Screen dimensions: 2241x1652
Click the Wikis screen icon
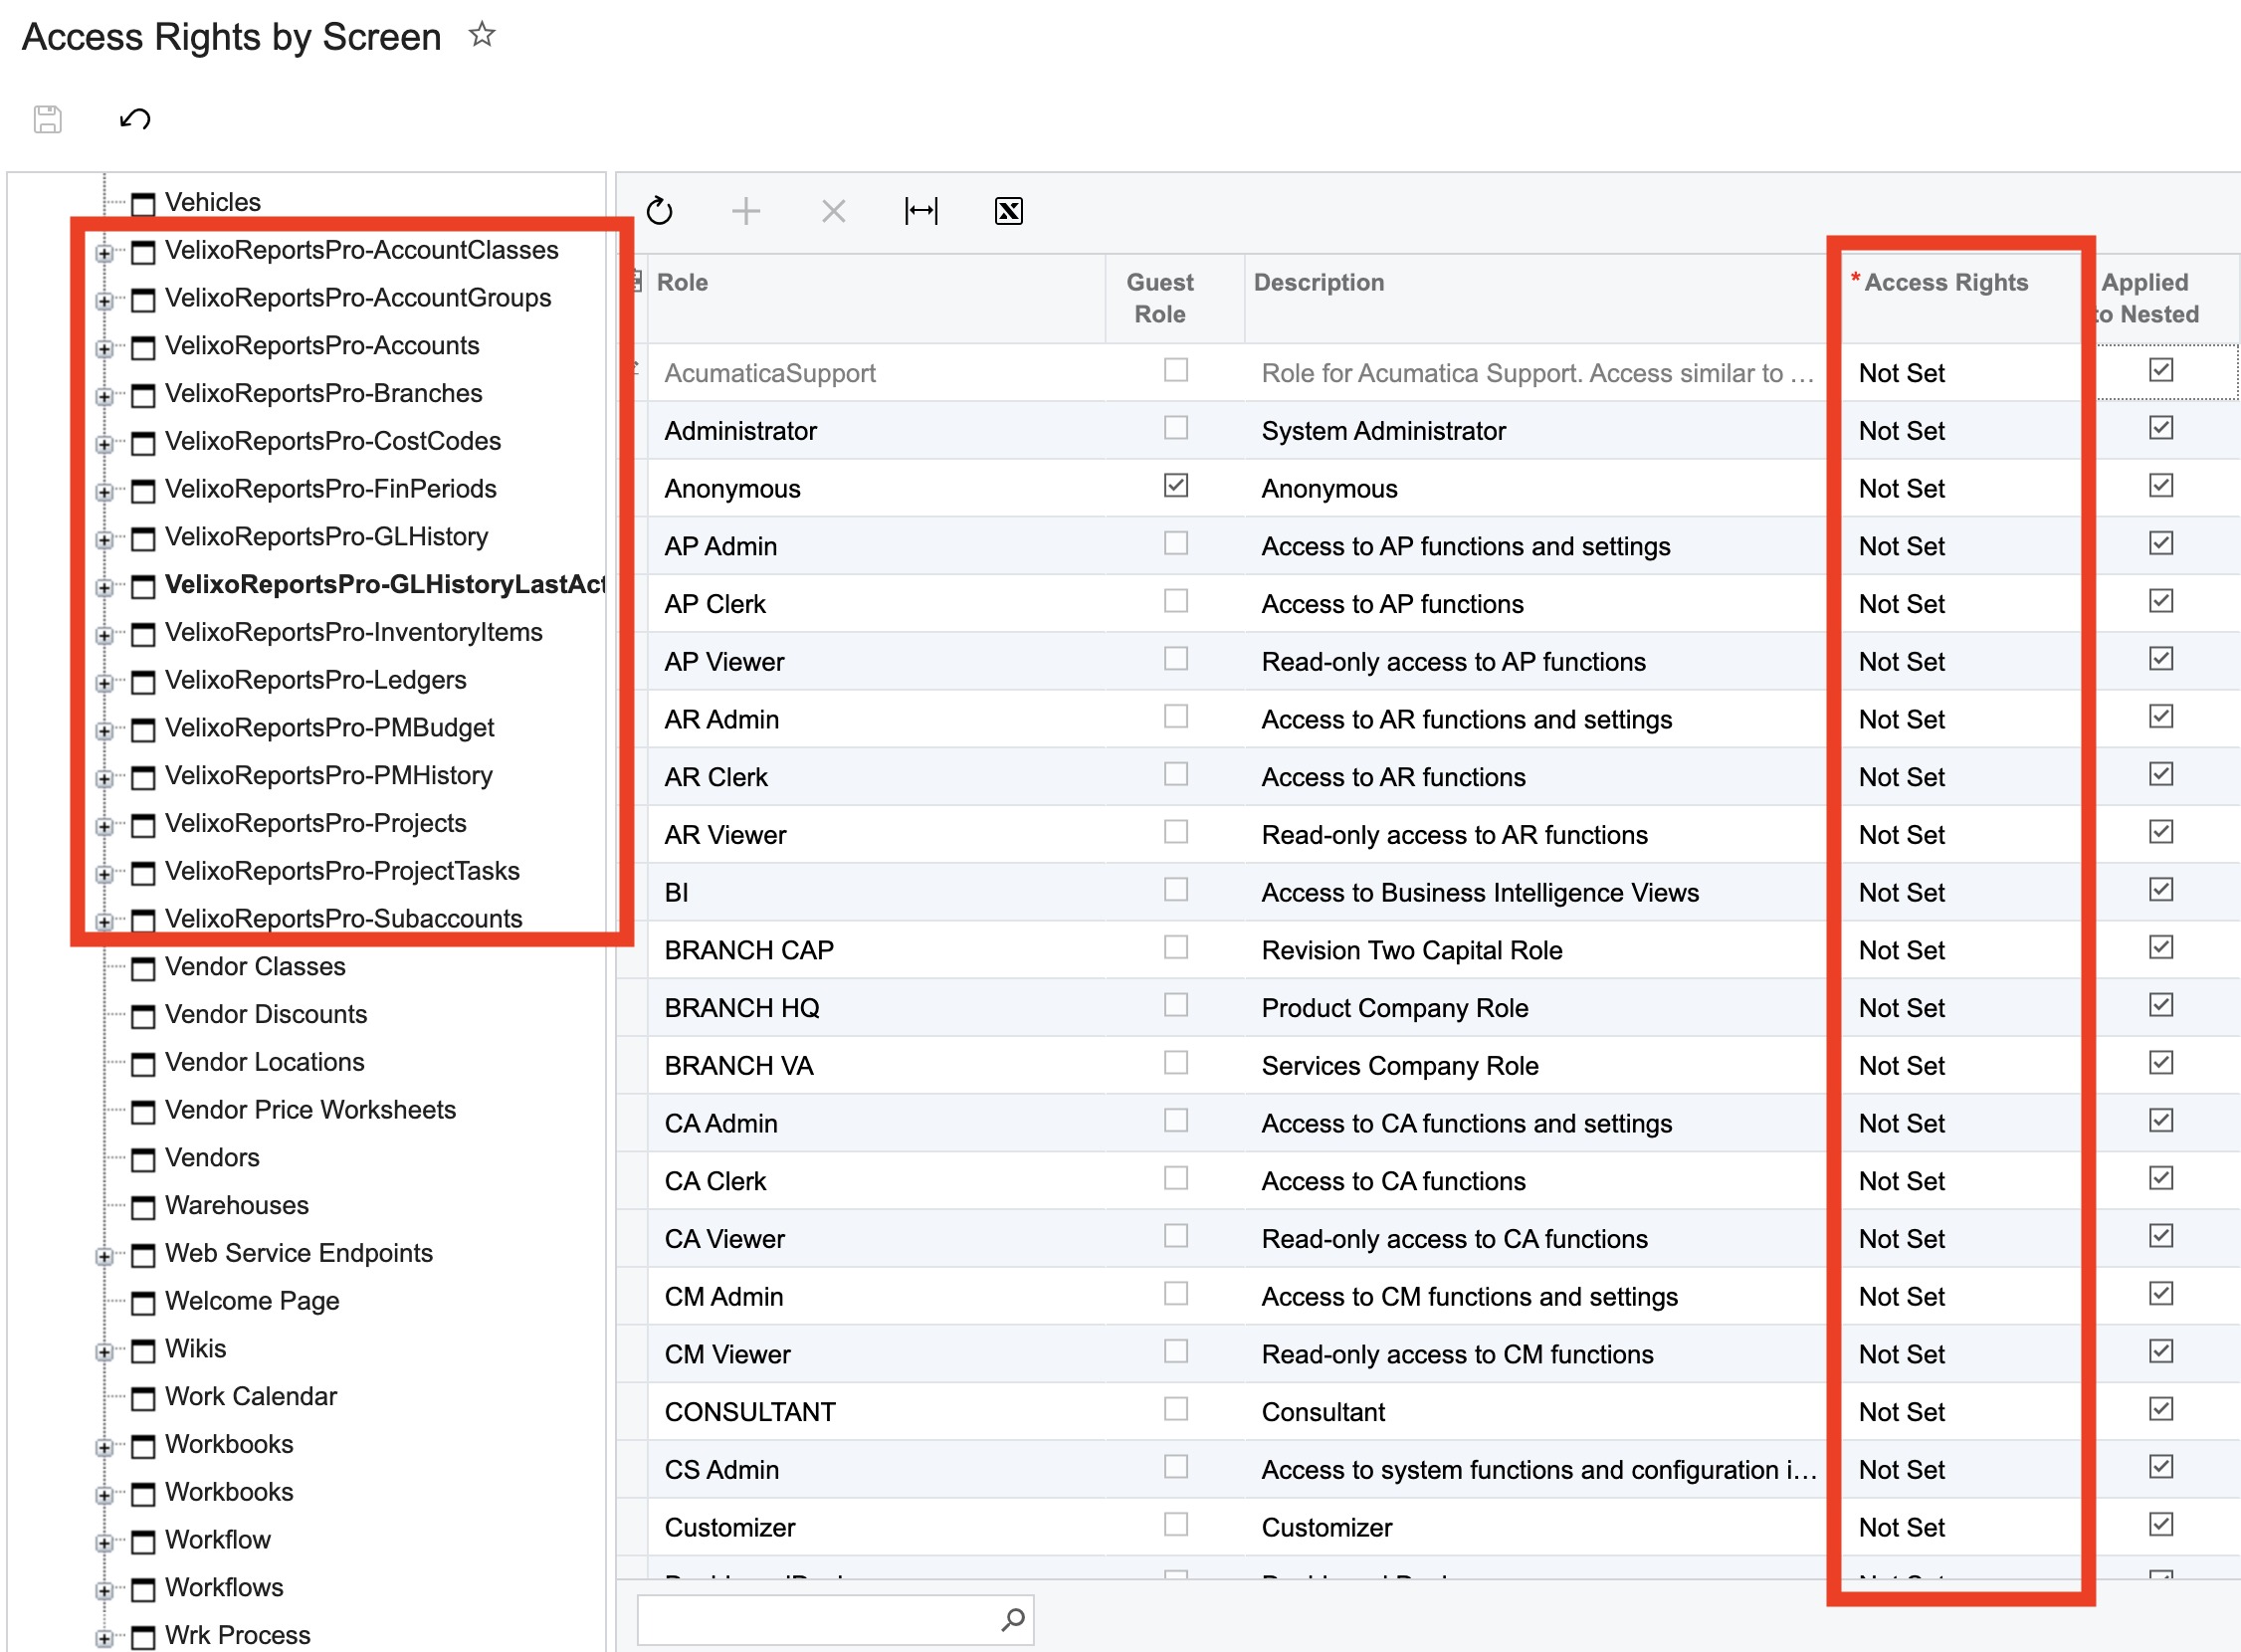click(144, 1351)
